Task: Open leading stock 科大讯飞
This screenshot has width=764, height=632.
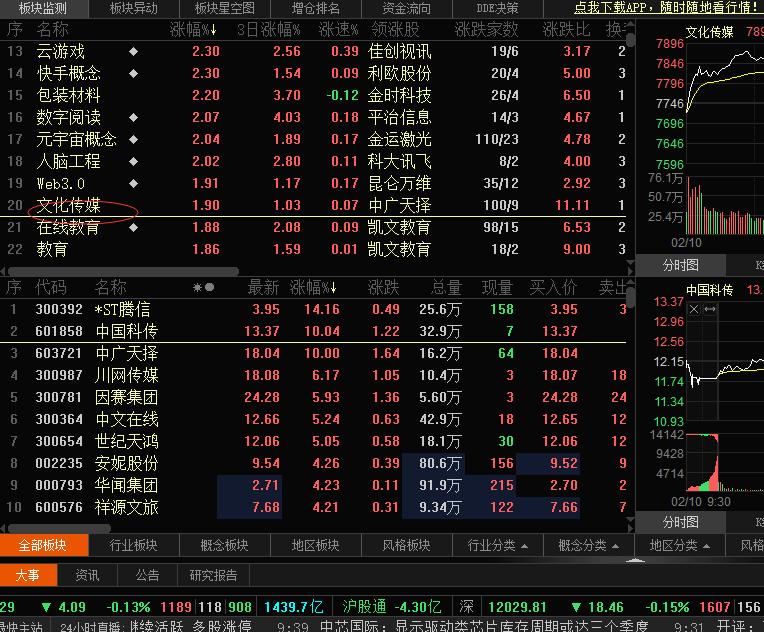Action: tap(400, 161)
